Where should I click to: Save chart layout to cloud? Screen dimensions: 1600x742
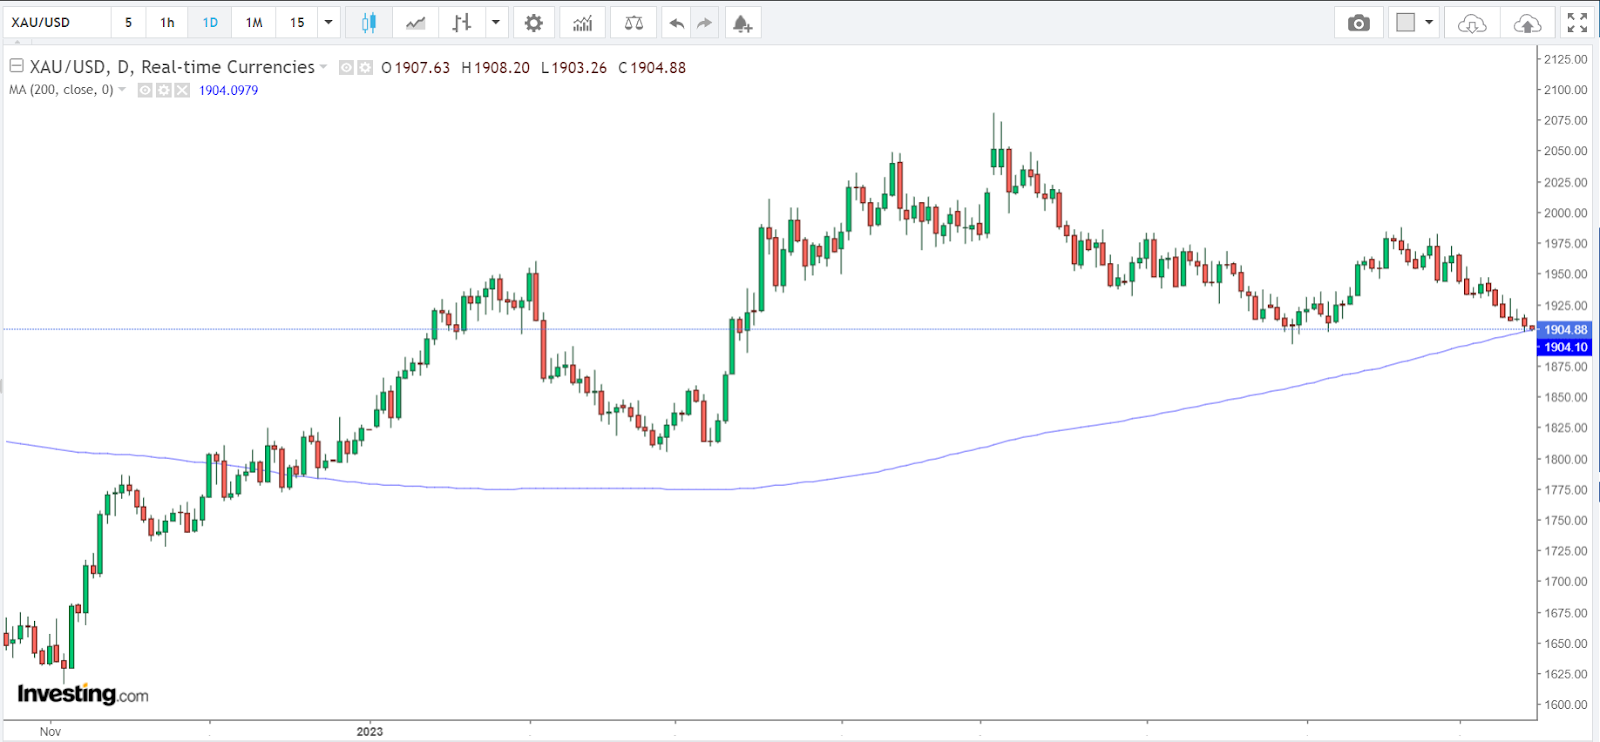click(1527, 23)
